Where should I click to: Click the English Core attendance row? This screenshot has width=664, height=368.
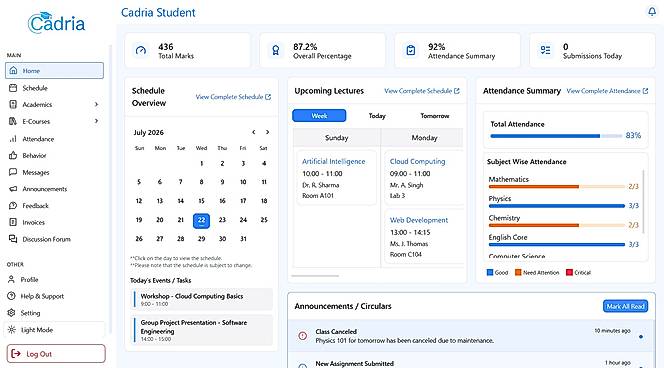click(x=563, y=241)
